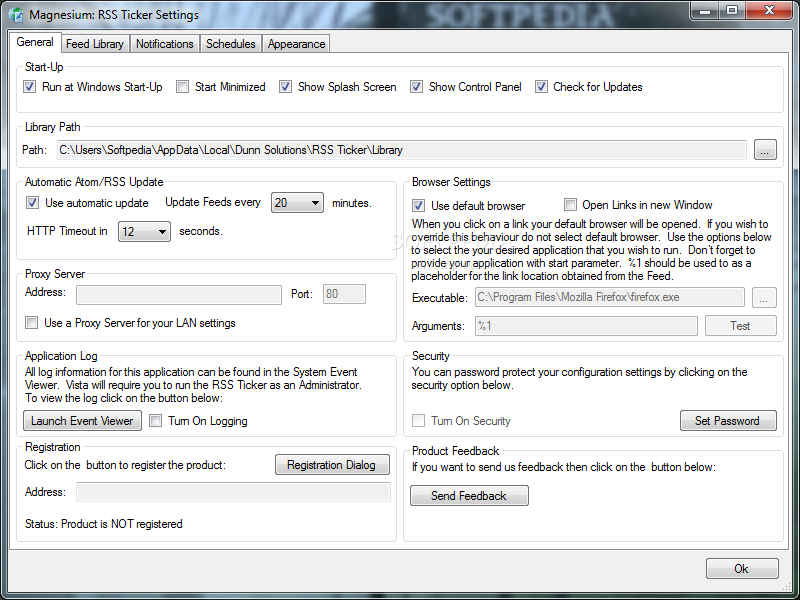Maximize the RSS Ticker Settings window
The width and height of the screenshot is (800, 600).
tap(732, 11)
